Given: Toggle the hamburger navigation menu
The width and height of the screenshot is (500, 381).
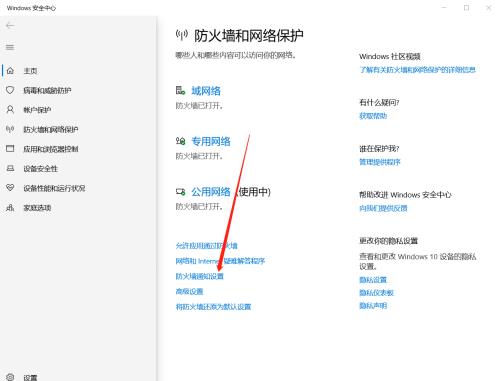Looking at the screenshot, I should (x=10, y=47).
